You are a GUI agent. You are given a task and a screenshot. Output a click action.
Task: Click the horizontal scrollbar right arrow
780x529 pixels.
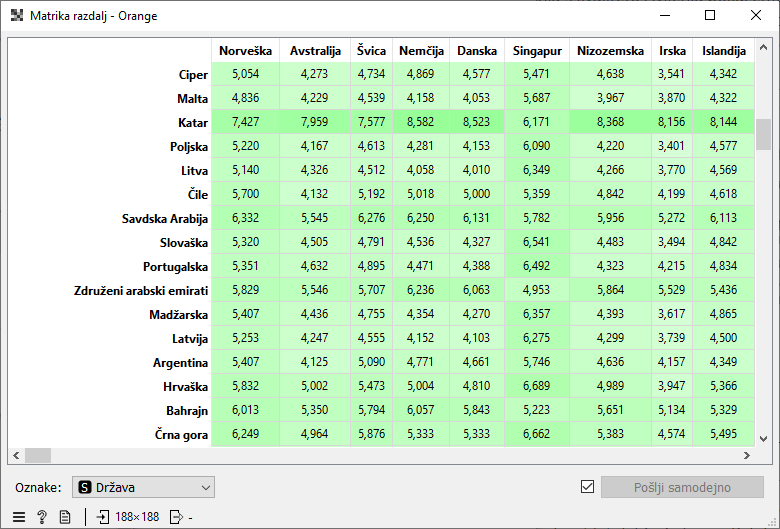point(746,455)
